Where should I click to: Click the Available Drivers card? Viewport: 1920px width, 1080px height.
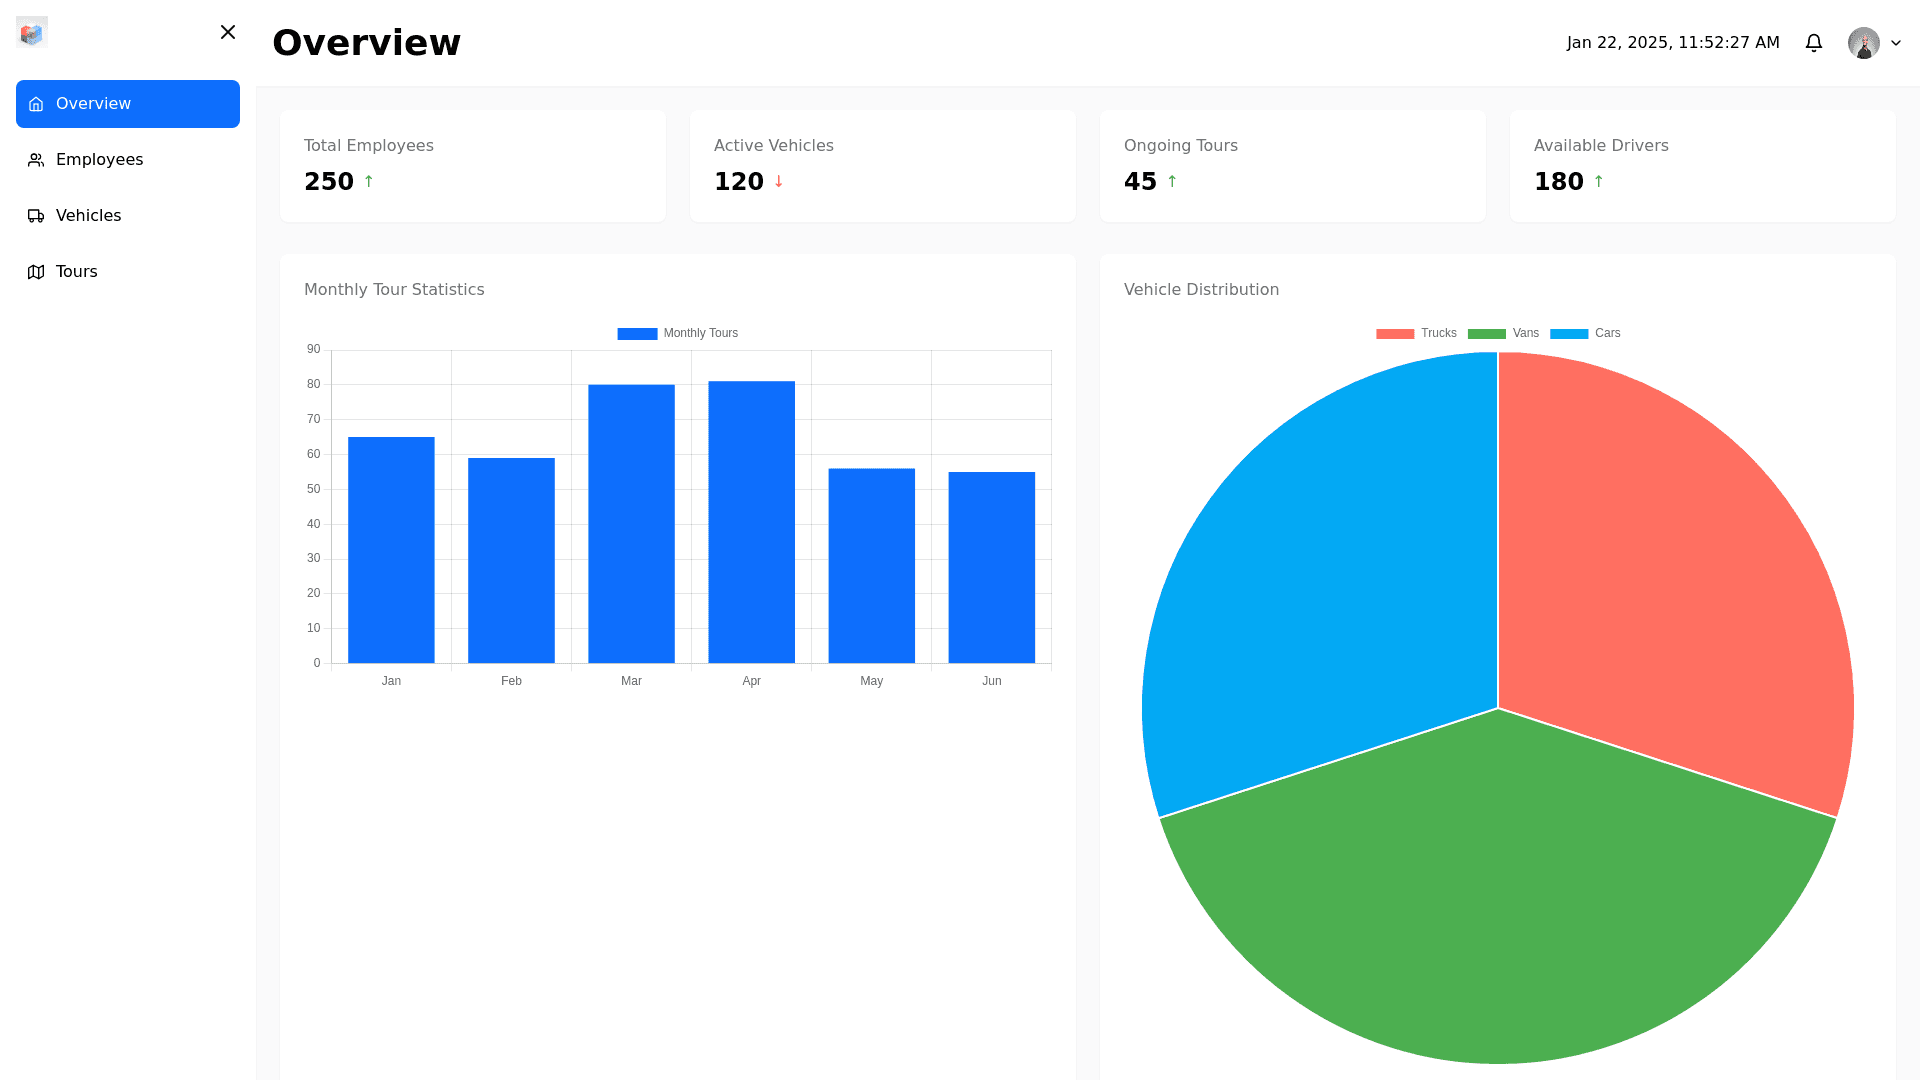[1702, 166]
